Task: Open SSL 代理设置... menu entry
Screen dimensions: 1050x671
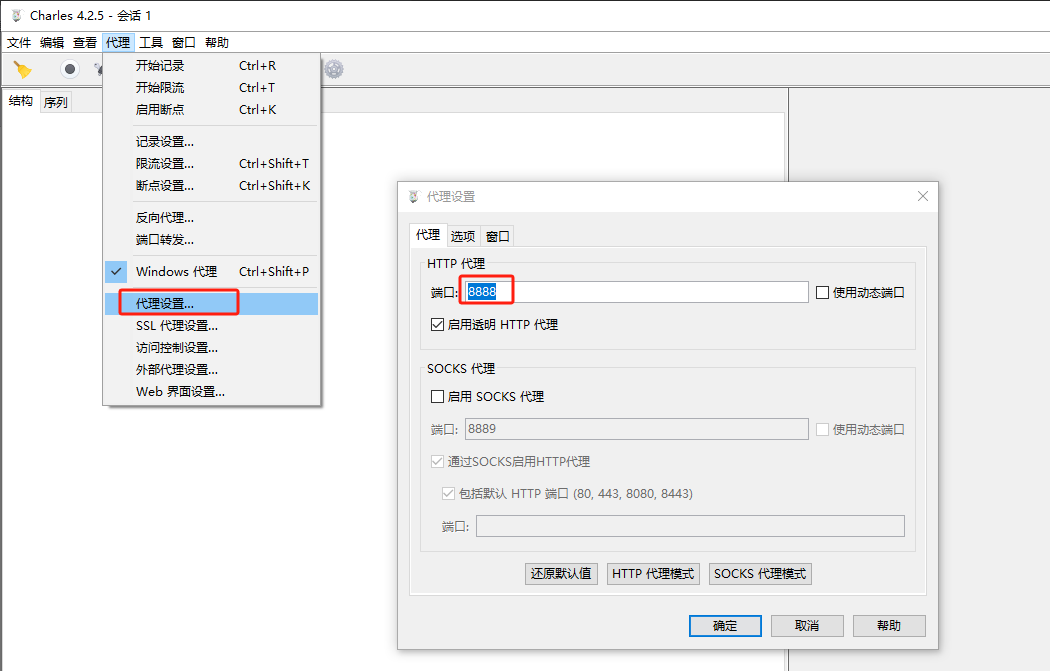Action: (212, 325)
